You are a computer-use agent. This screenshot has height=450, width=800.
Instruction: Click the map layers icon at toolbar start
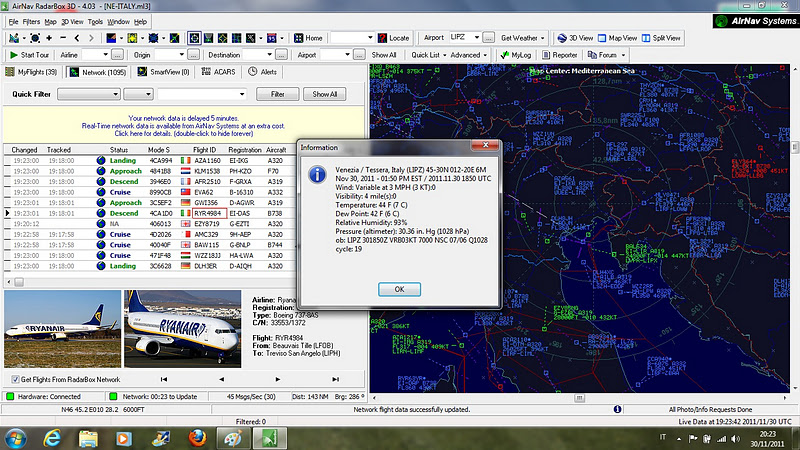14,38
